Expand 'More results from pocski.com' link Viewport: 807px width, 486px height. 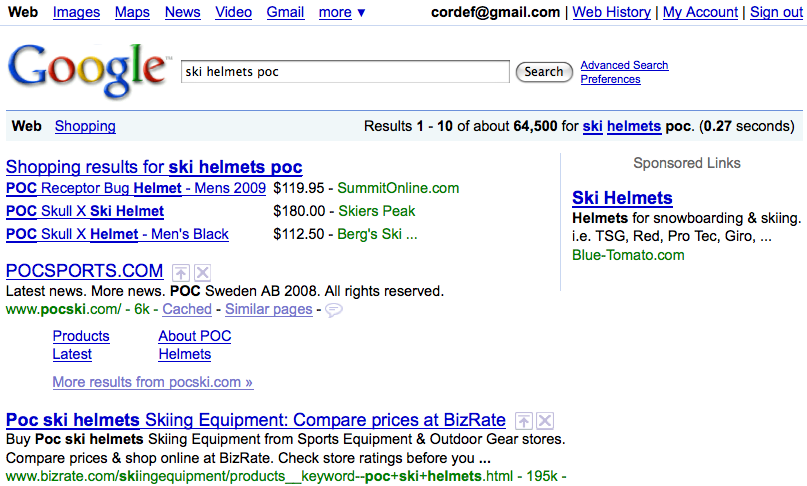click(152, 382)
